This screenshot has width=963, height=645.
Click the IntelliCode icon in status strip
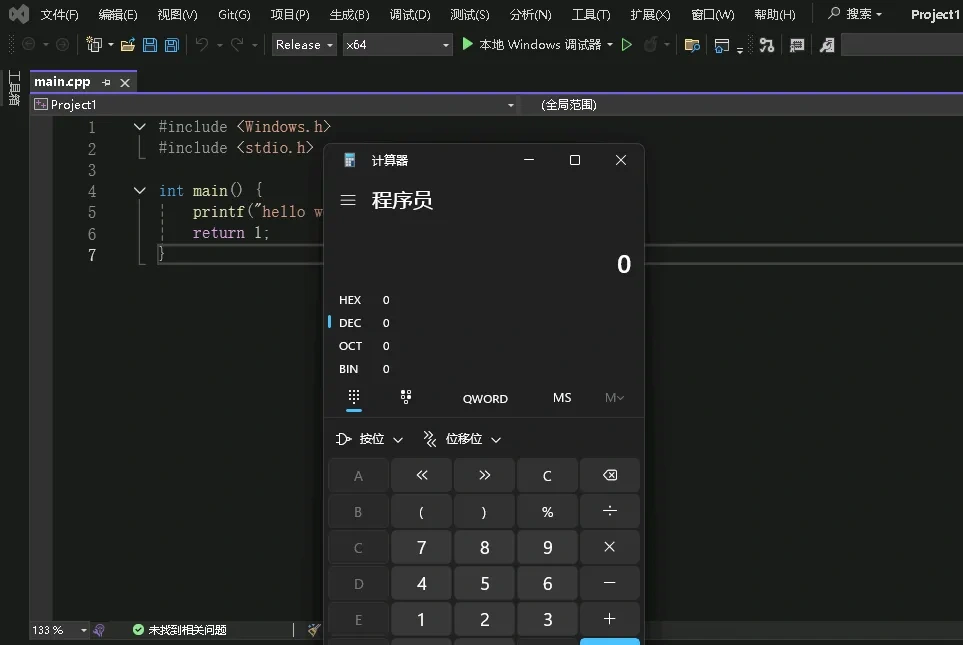[99, 630]
